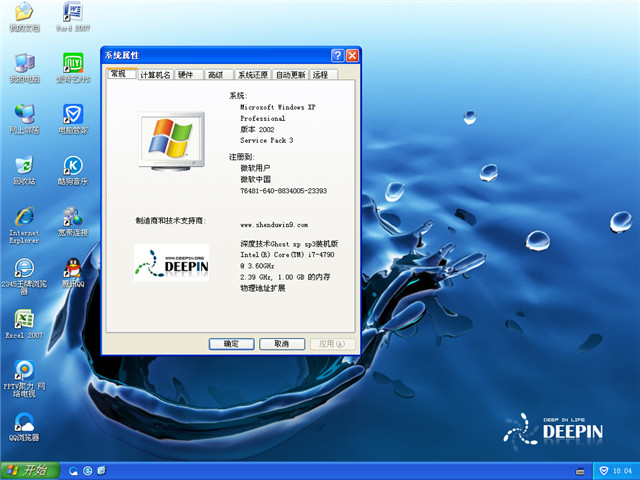This screenshot has height=480, width=640.
Task: Click the 确定 OK button
Action: [x=231, y=344]
